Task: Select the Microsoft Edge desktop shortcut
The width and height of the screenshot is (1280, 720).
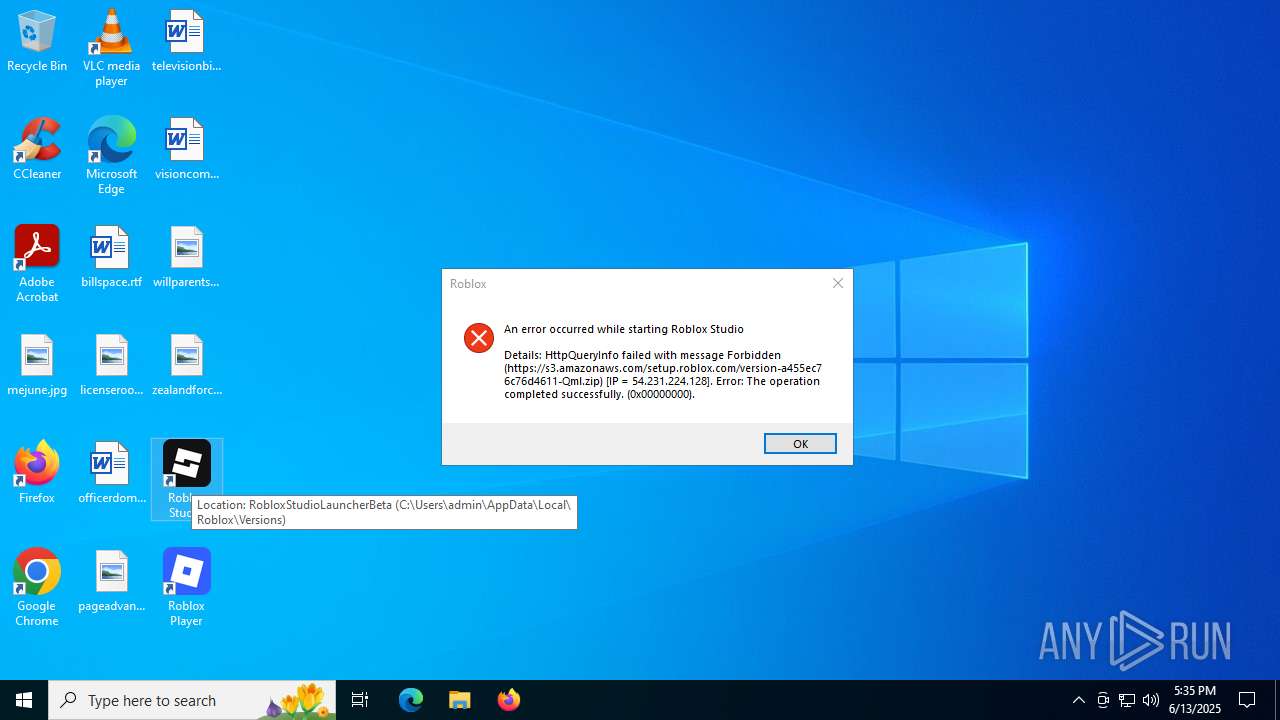Action: click(x=111, y=155)
